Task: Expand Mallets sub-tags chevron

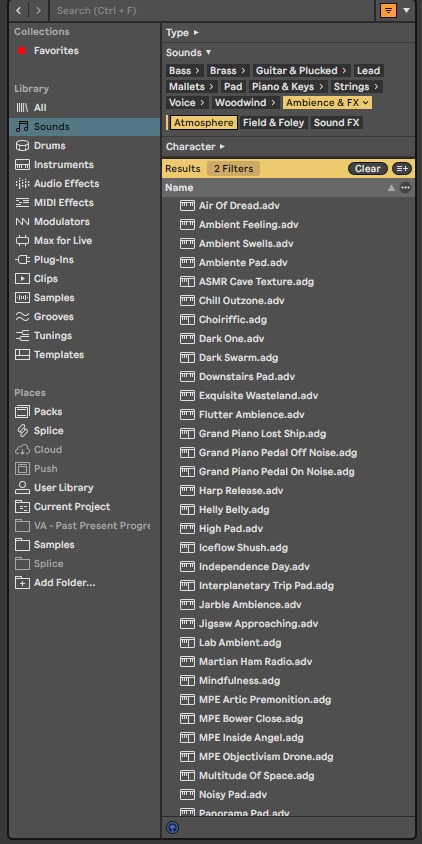Action: (212, 87)
